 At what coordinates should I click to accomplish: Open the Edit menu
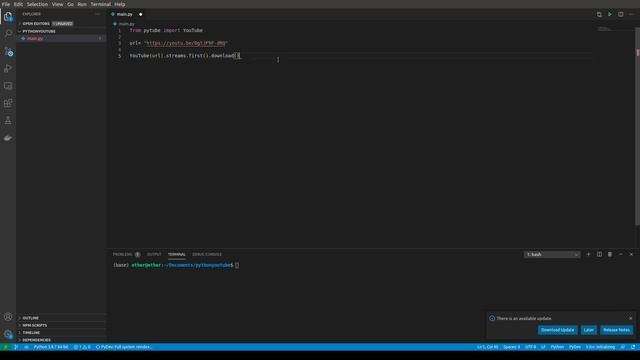coord(18,4)
